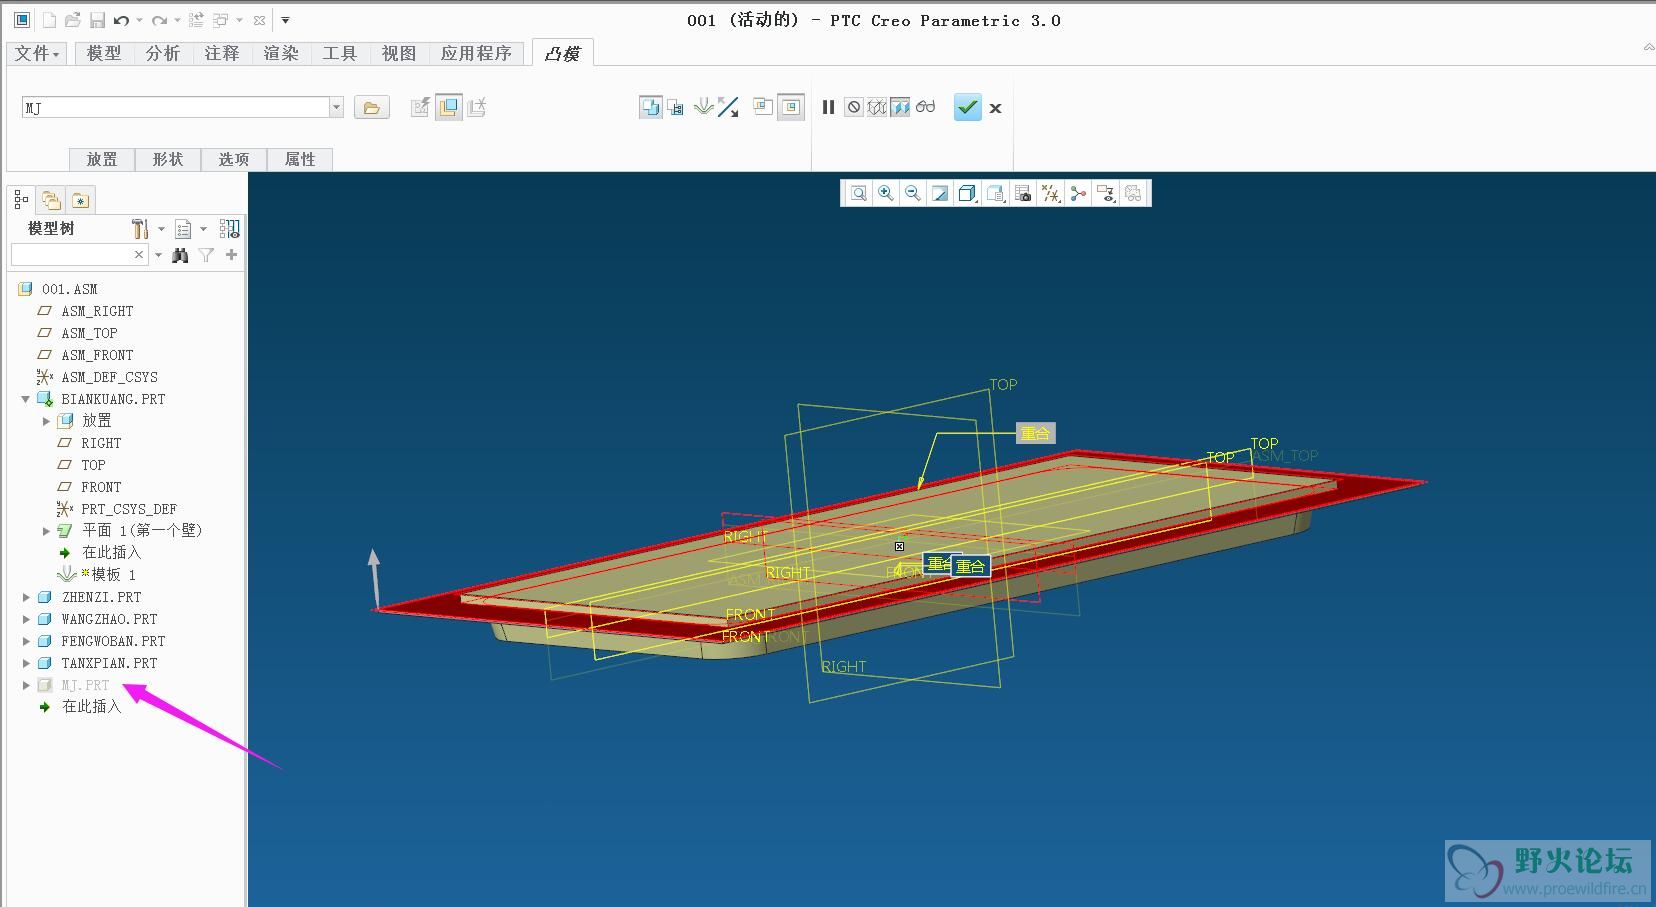Viewport: 1656px width, 907px height.
Task: Open the 文件 menu
Action: [x=37, y=53]
